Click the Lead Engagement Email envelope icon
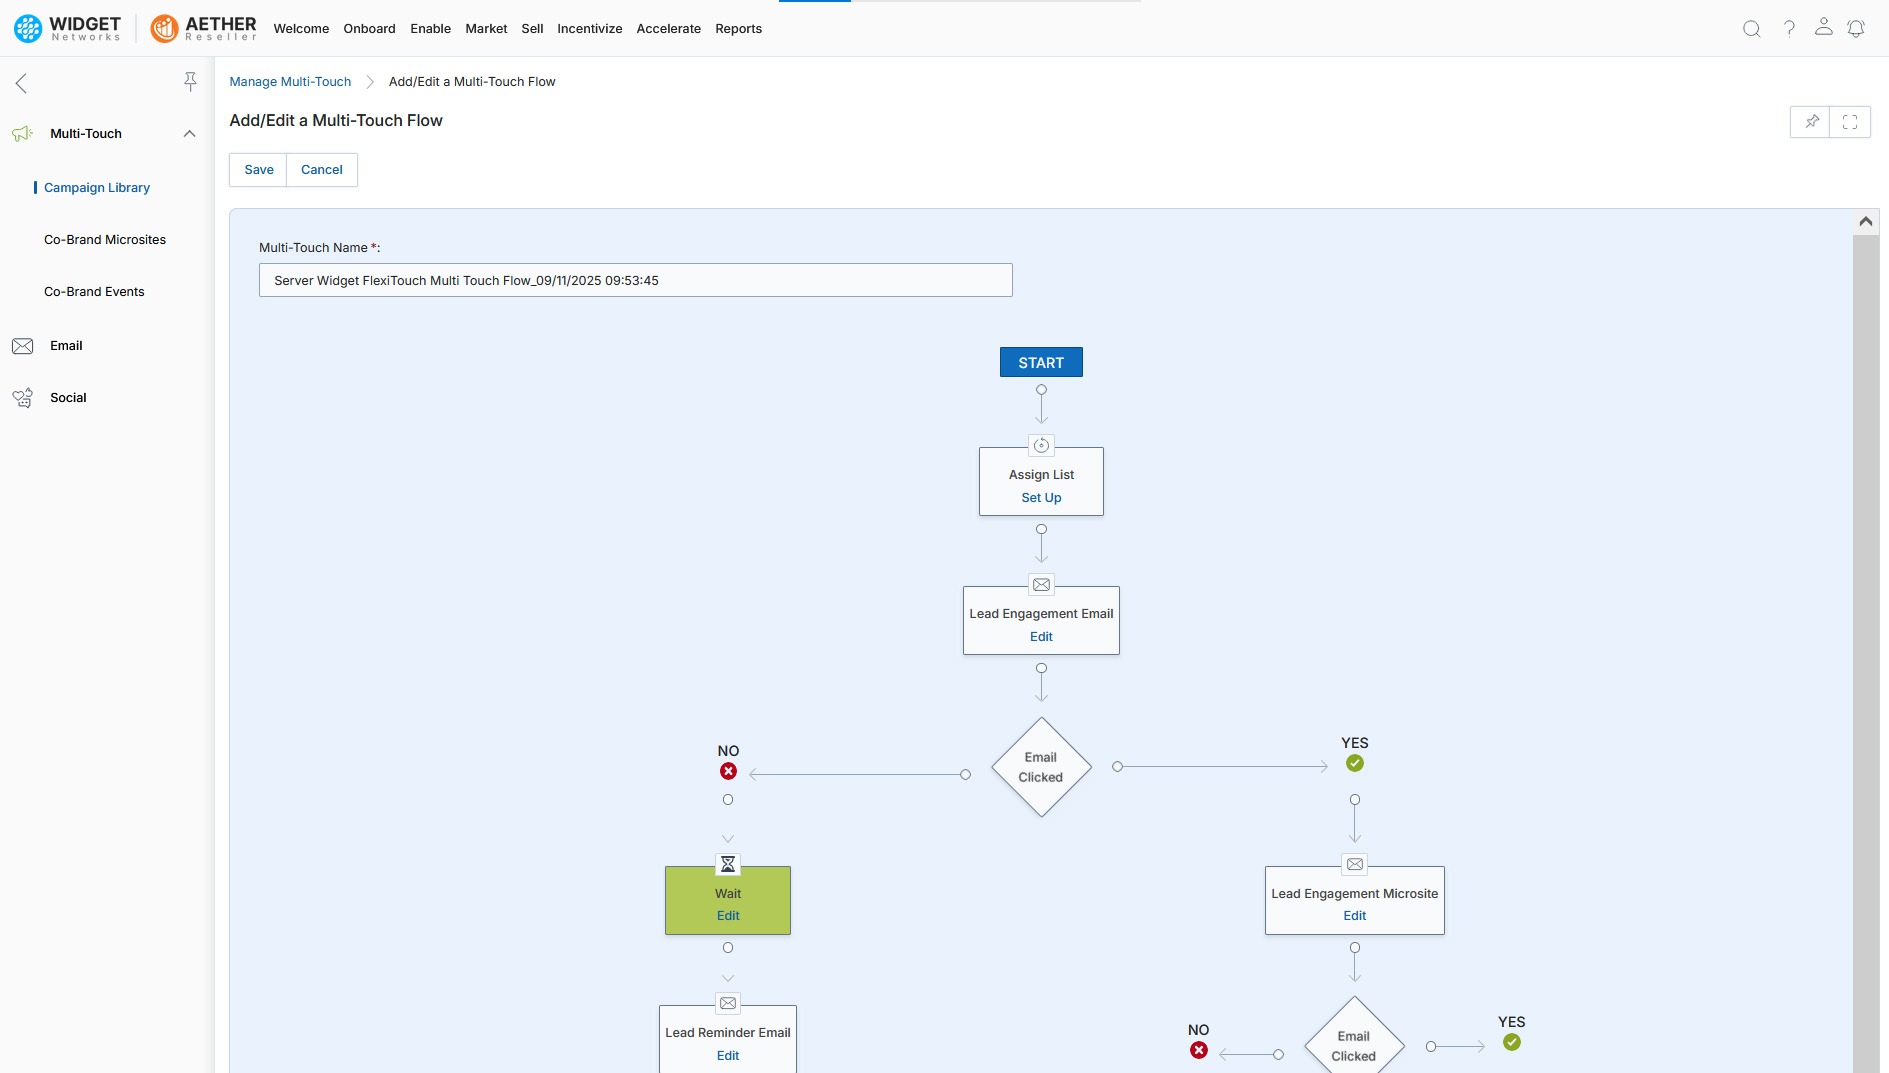The image size is (1889, 1073). pos(1041,585)
